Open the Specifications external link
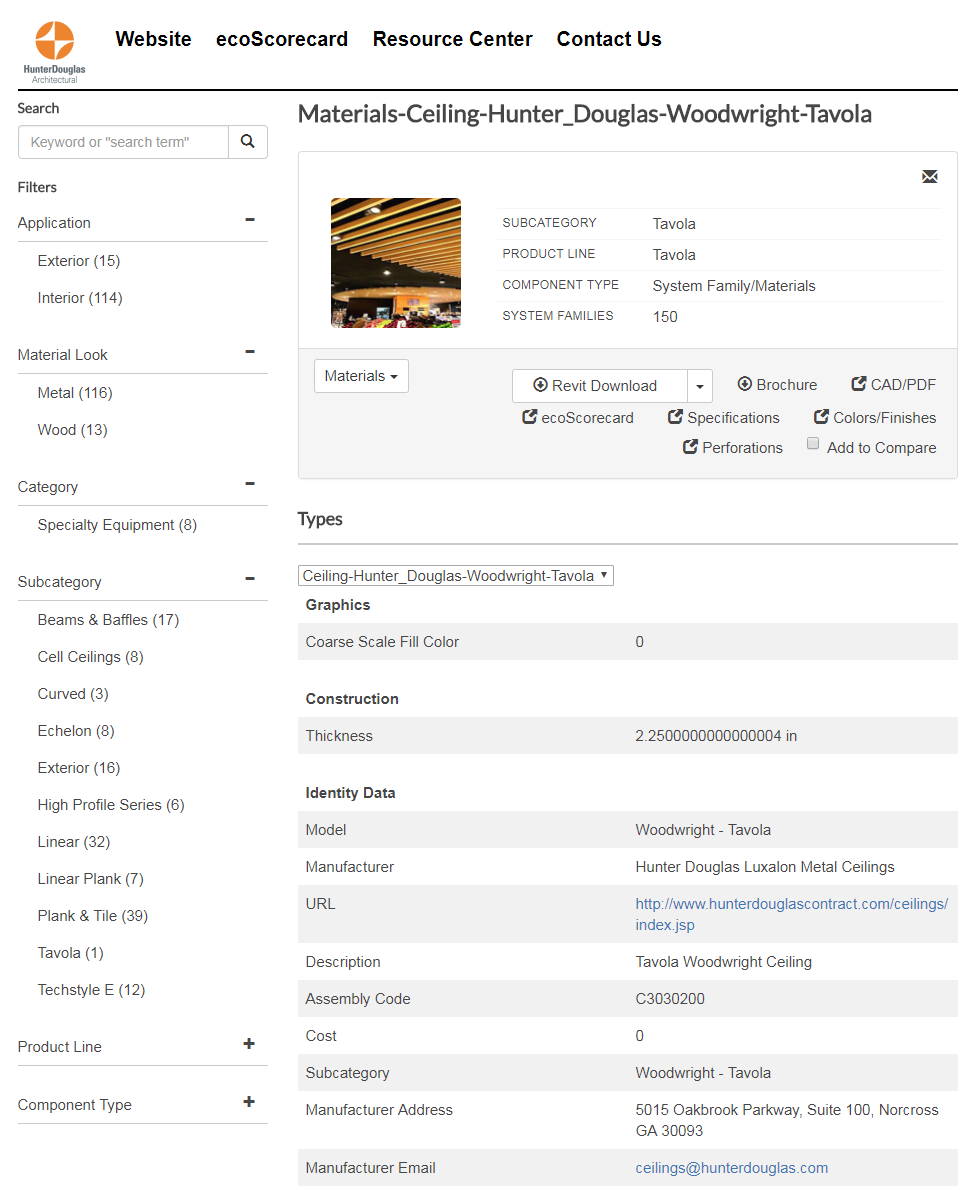The width and height of the screenshot is (980, 1199). coord(724,418)
